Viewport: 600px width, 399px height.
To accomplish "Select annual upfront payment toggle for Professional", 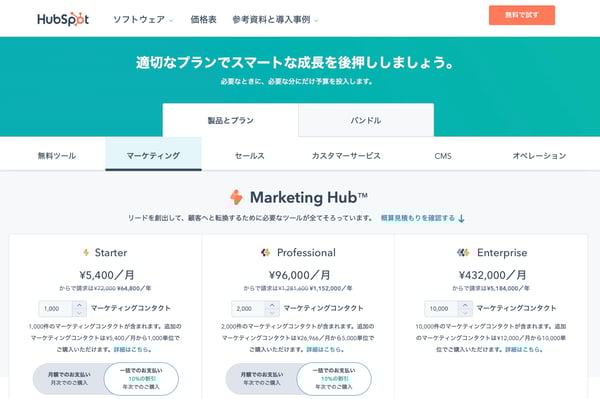I will [x=334, y=379].
